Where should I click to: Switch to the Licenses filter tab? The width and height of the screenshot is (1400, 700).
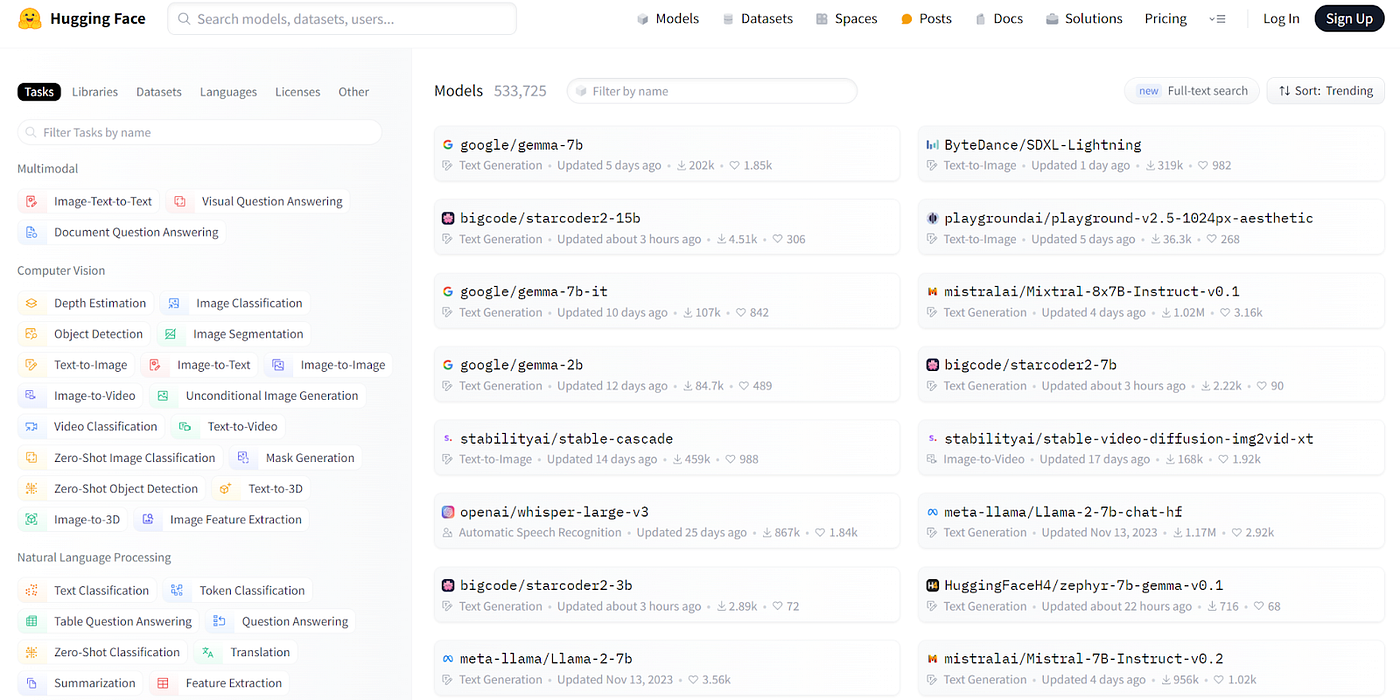point(298,92)
